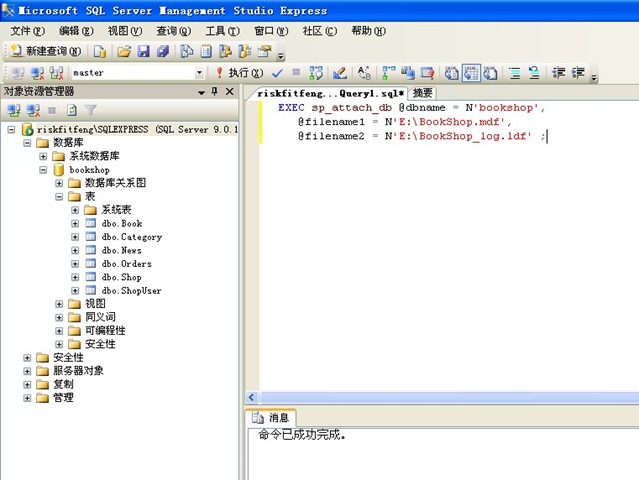
Task: Toggle Results to Grid mode
Action: click(471, 73)
